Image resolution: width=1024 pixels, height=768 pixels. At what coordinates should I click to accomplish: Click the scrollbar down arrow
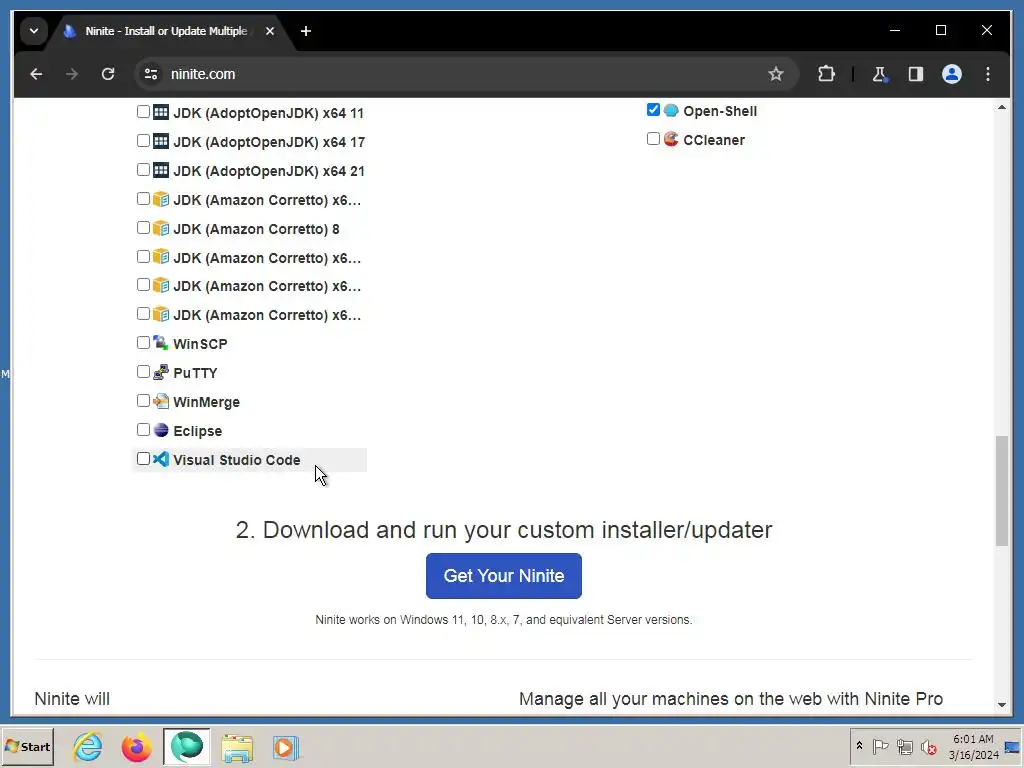point(1002,705)
